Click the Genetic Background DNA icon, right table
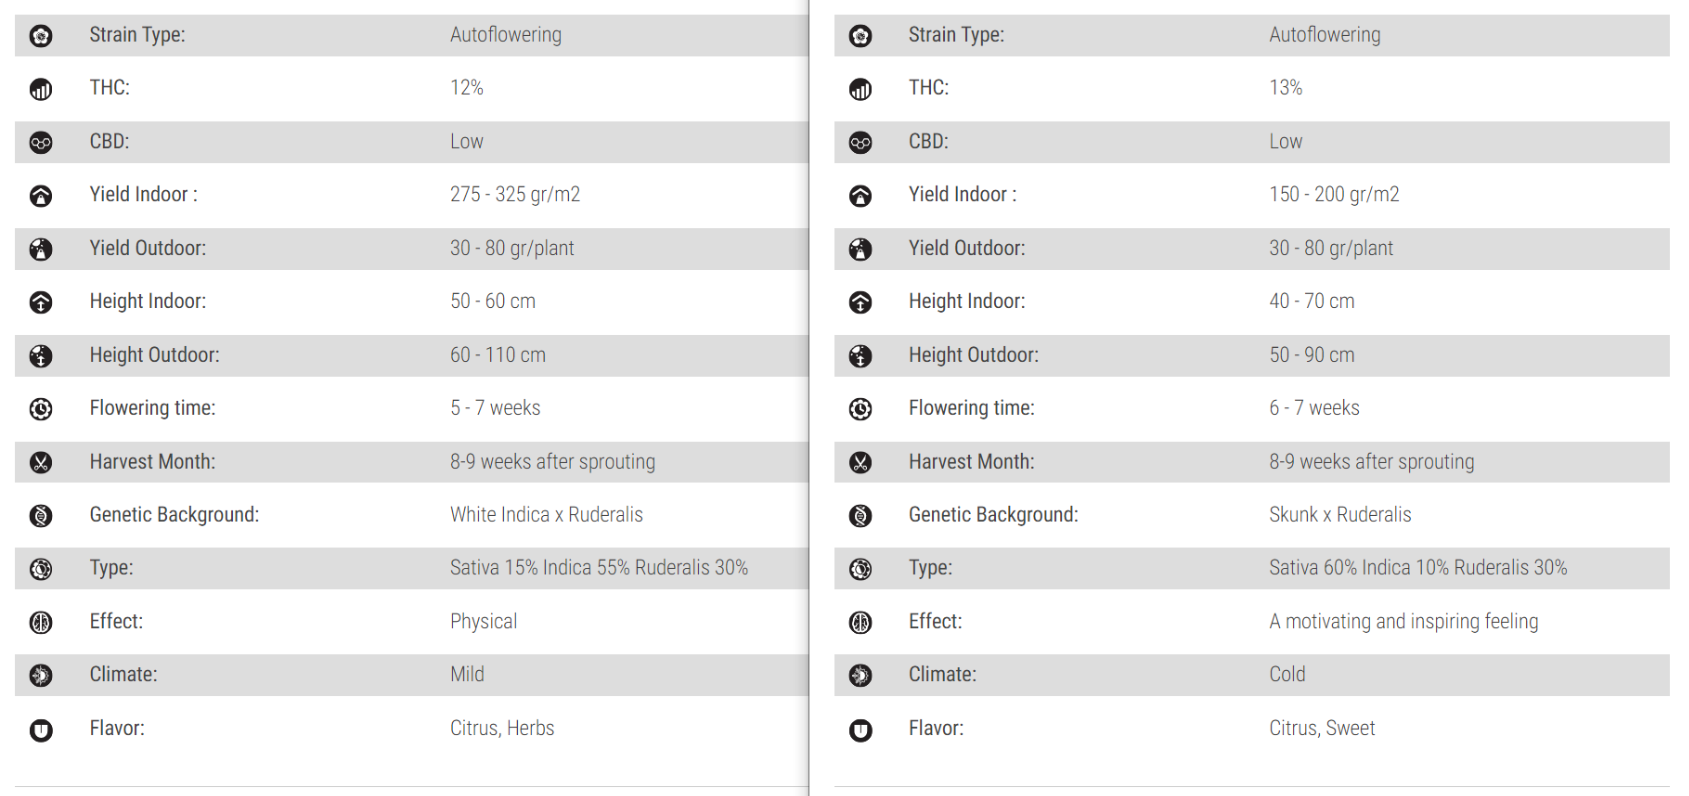The height and width of the screenshot is (796, 1689). 860,516
